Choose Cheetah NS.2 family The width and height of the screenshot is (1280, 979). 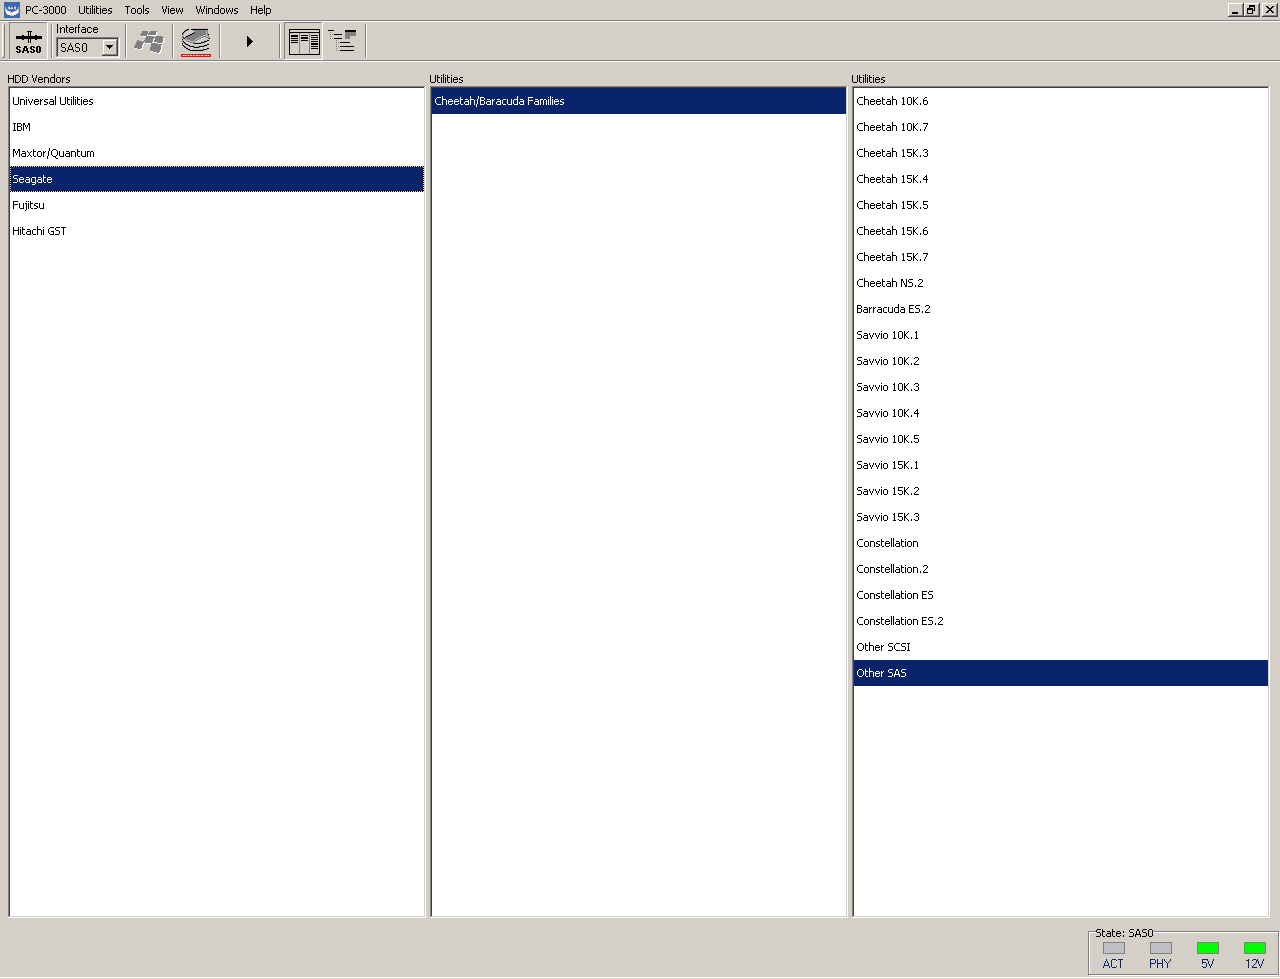(1061, 283)
